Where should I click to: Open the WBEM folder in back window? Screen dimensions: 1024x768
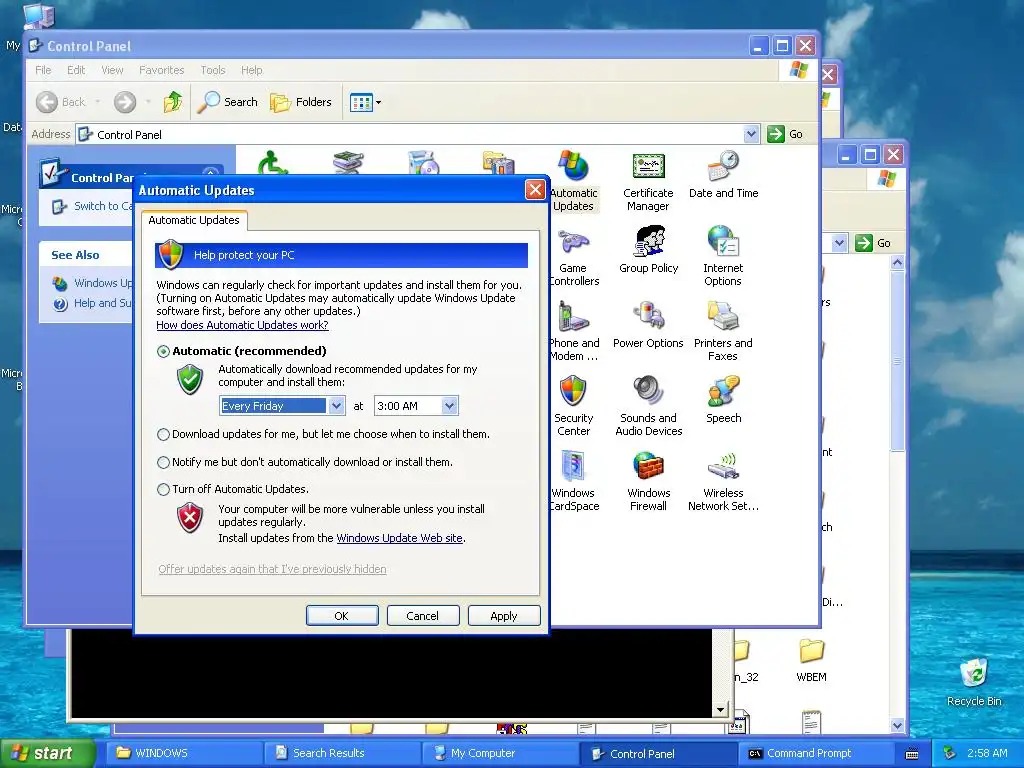click(x=811, y=660)
